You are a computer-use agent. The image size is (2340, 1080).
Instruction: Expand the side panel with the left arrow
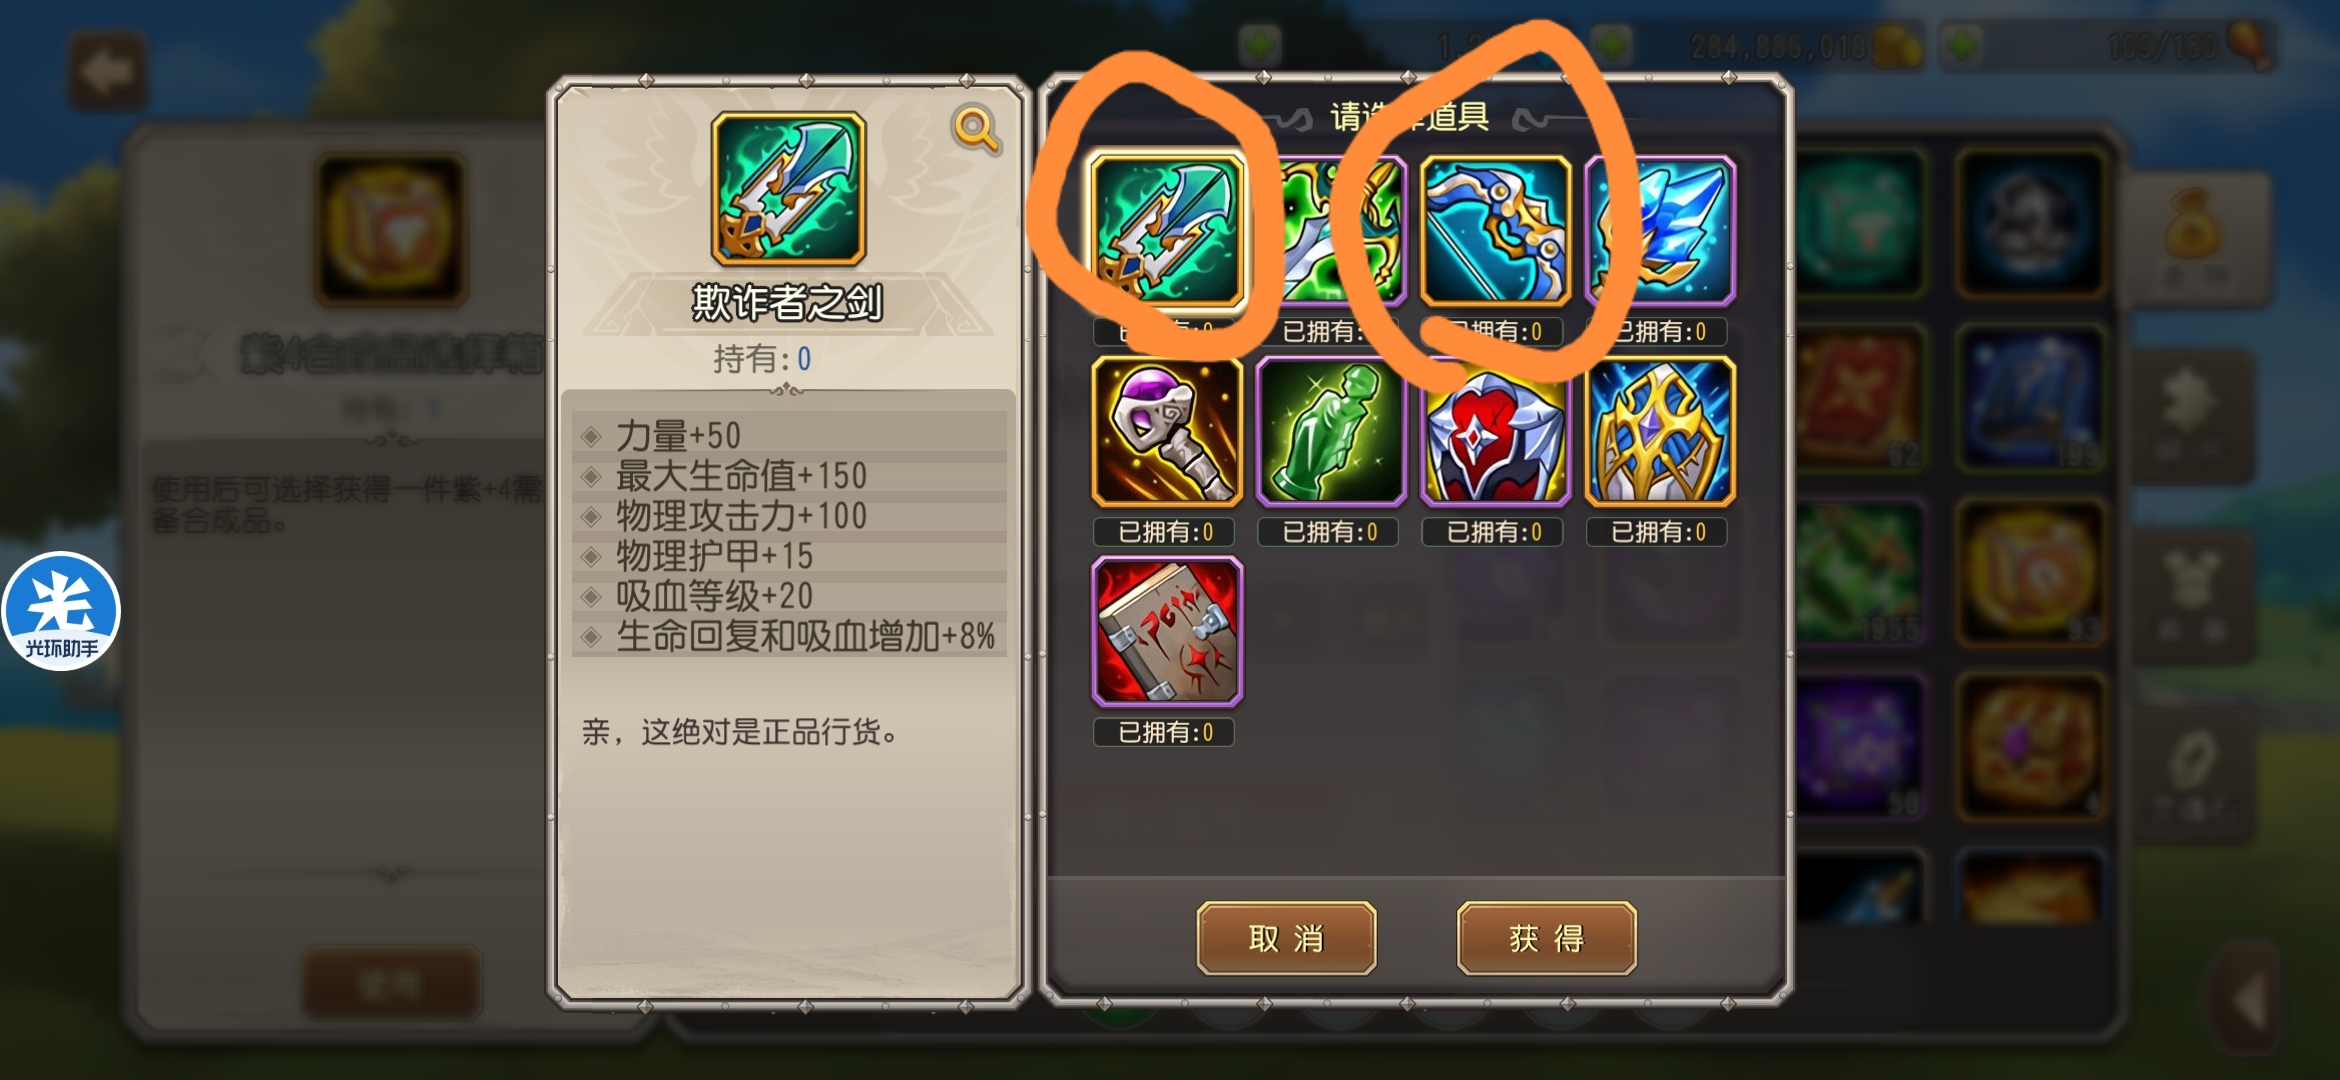click(2245, 998)
